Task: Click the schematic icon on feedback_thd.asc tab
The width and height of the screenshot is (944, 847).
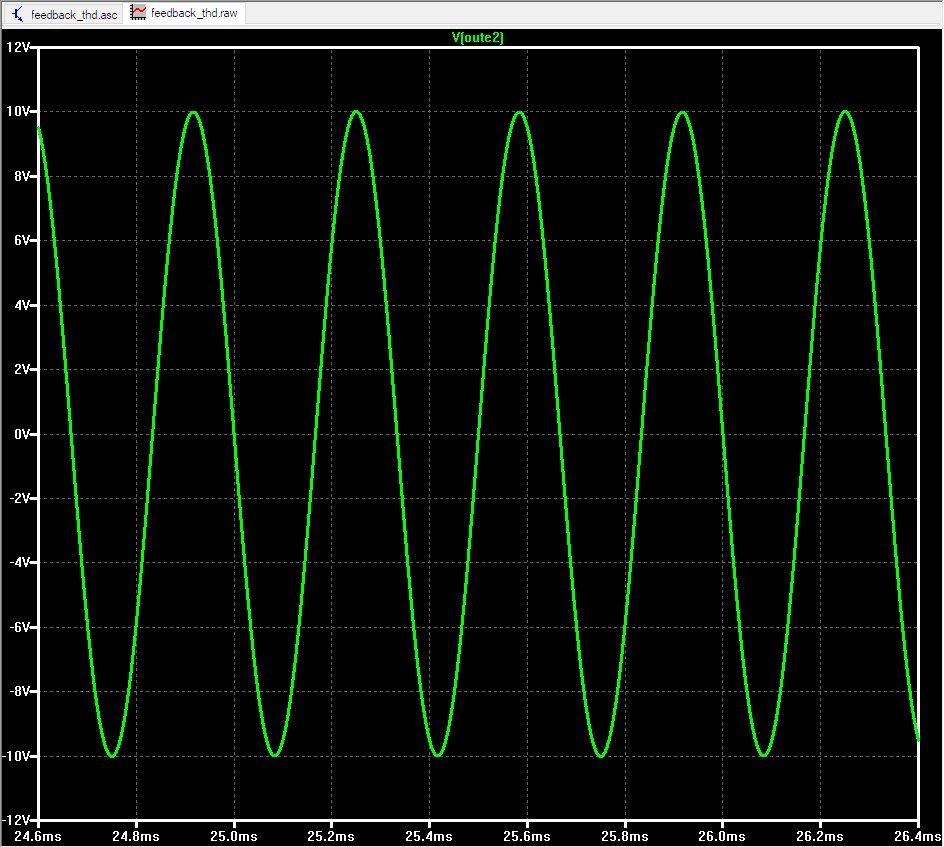Action: click(x=17, y=14)
